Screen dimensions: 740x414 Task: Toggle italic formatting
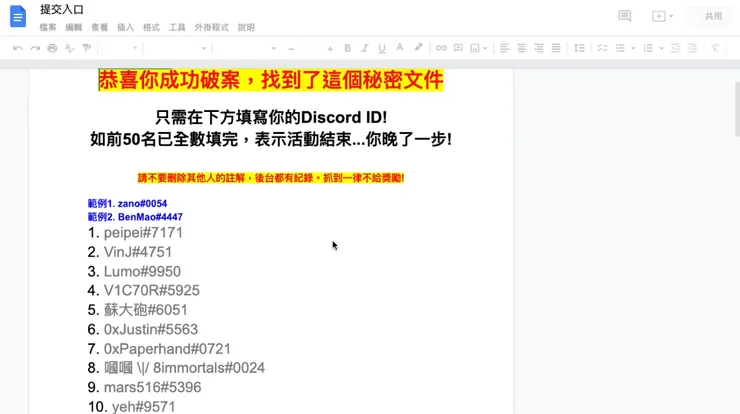[x=364, y=48]
